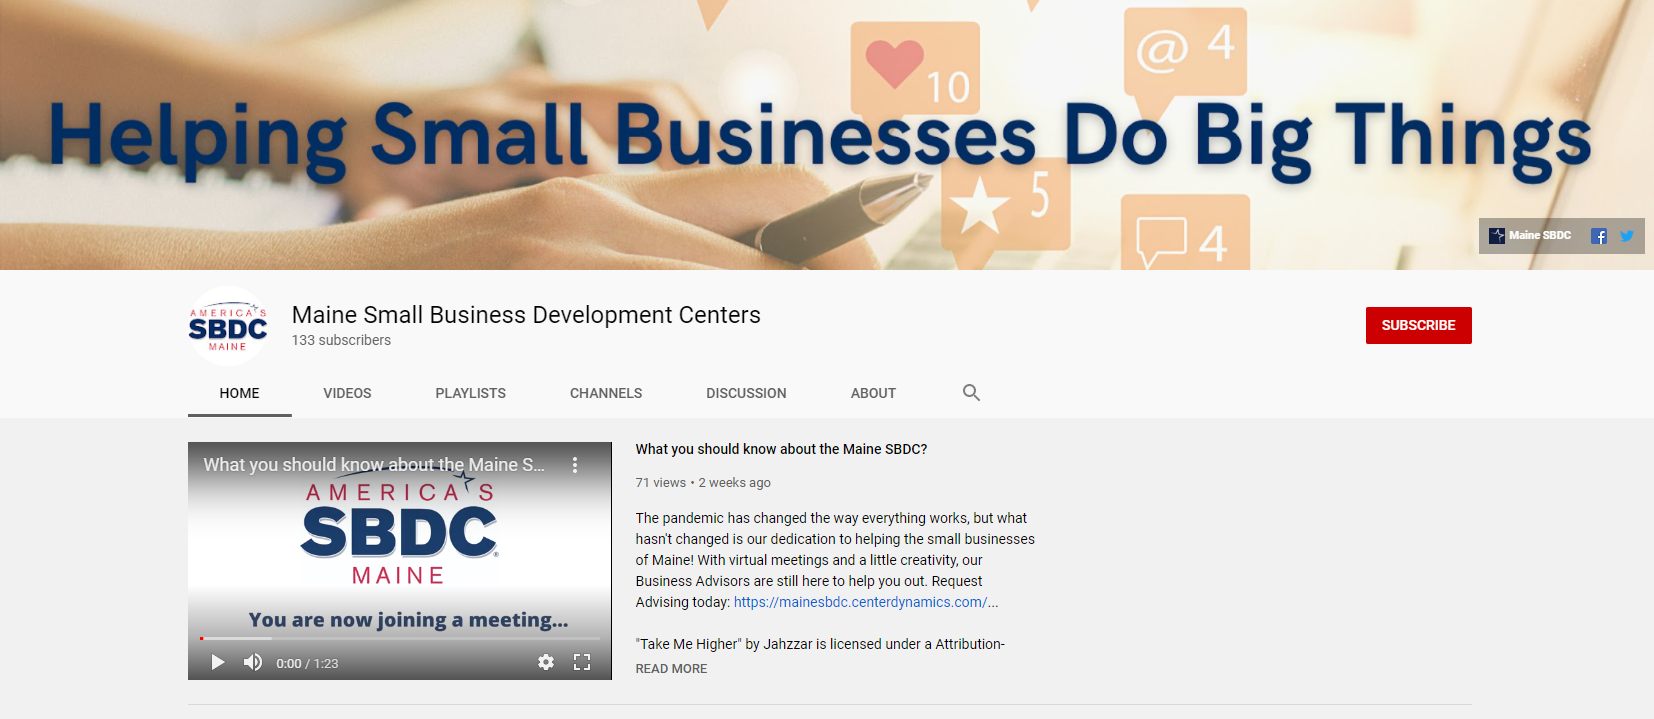1654x719 pixels.
Task: Click the SBDC Maine channel avatar
Action: coord(228,326)
